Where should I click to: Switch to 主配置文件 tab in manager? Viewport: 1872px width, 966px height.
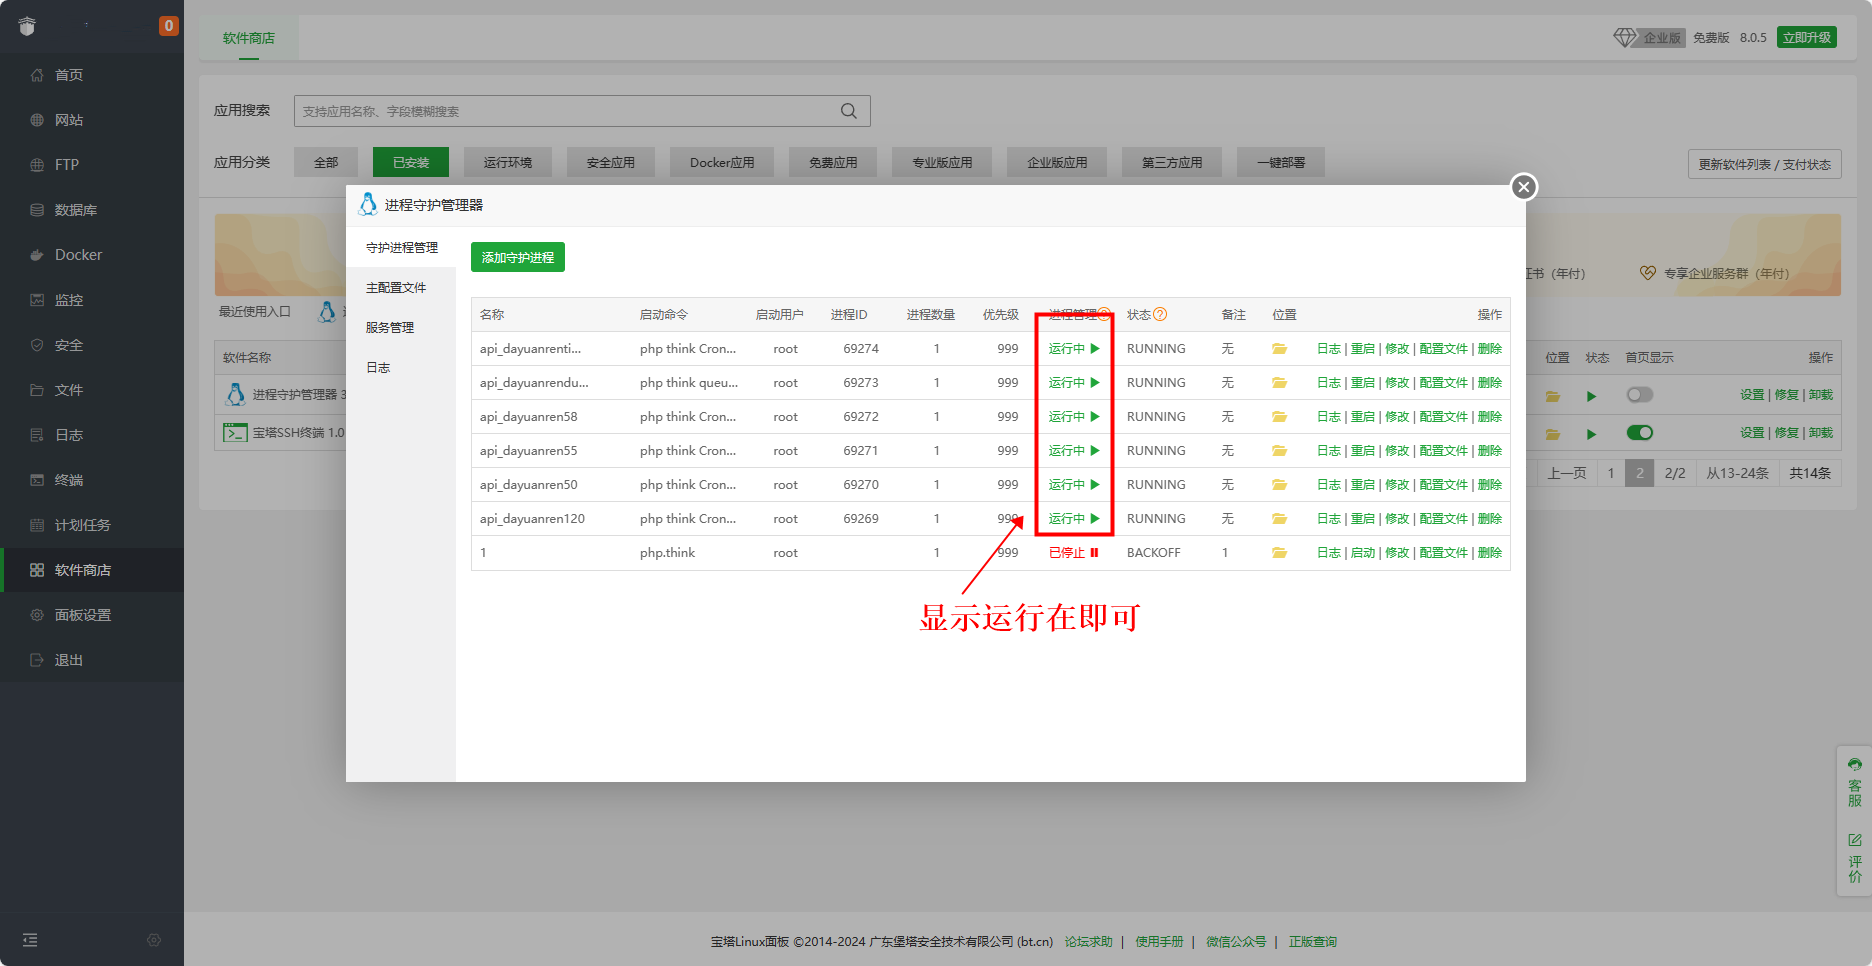coord(396,288)
